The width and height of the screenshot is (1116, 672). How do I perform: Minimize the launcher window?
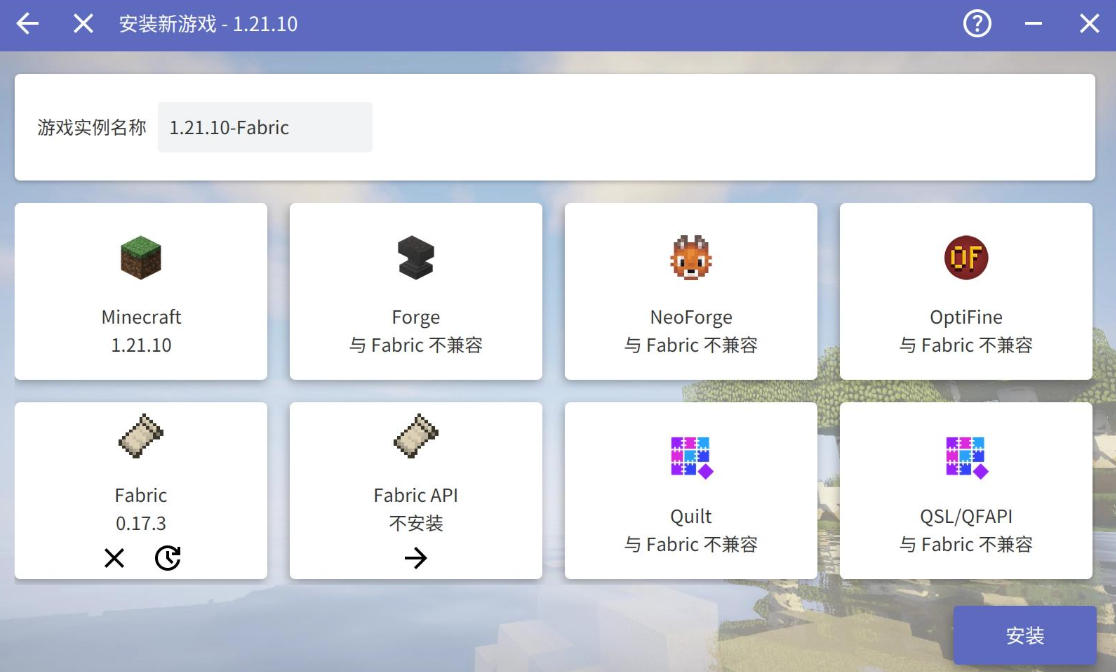tap(1033, 23)
